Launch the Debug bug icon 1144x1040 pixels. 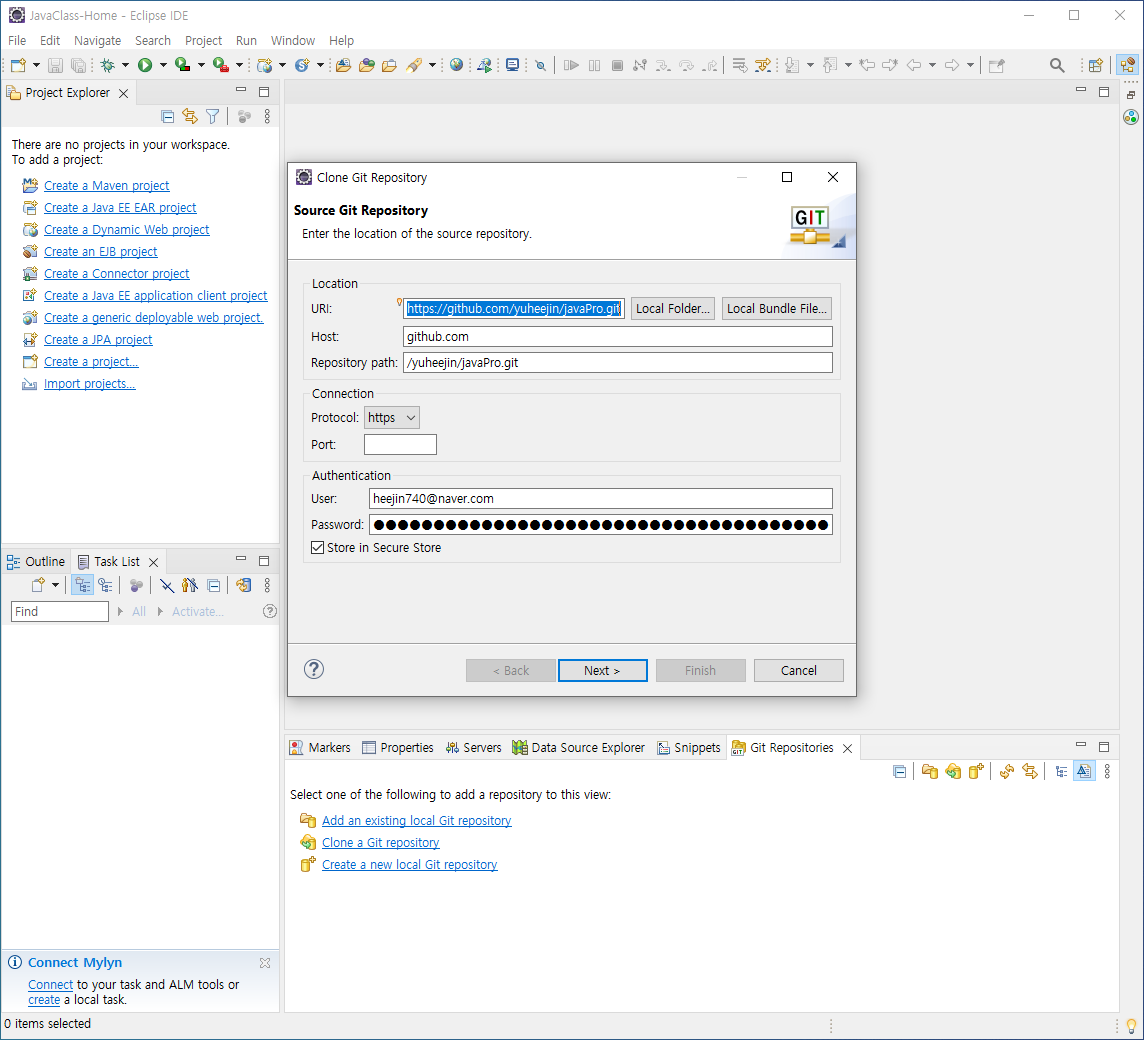point(108,66)
